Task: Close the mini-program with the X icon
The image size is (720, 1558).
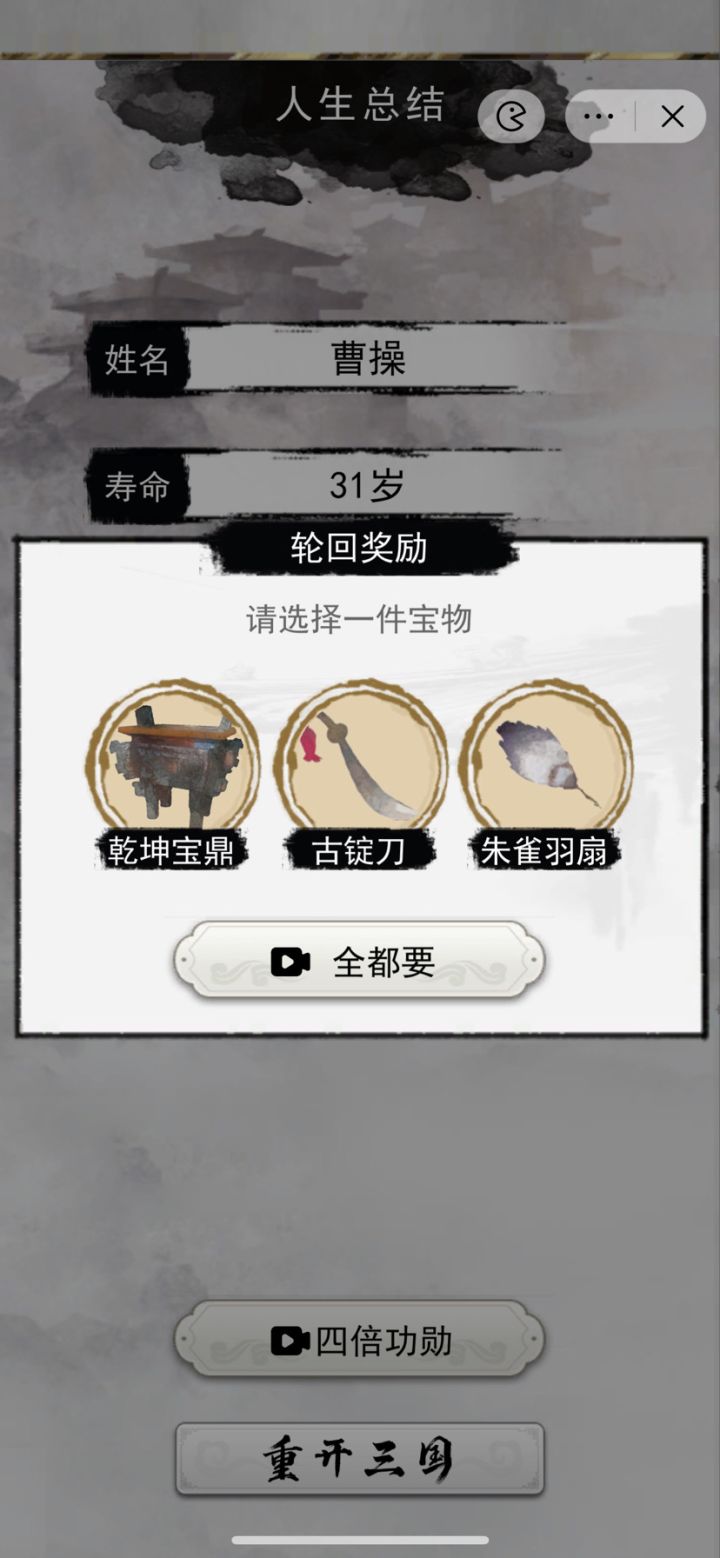Action: [672, 117]
